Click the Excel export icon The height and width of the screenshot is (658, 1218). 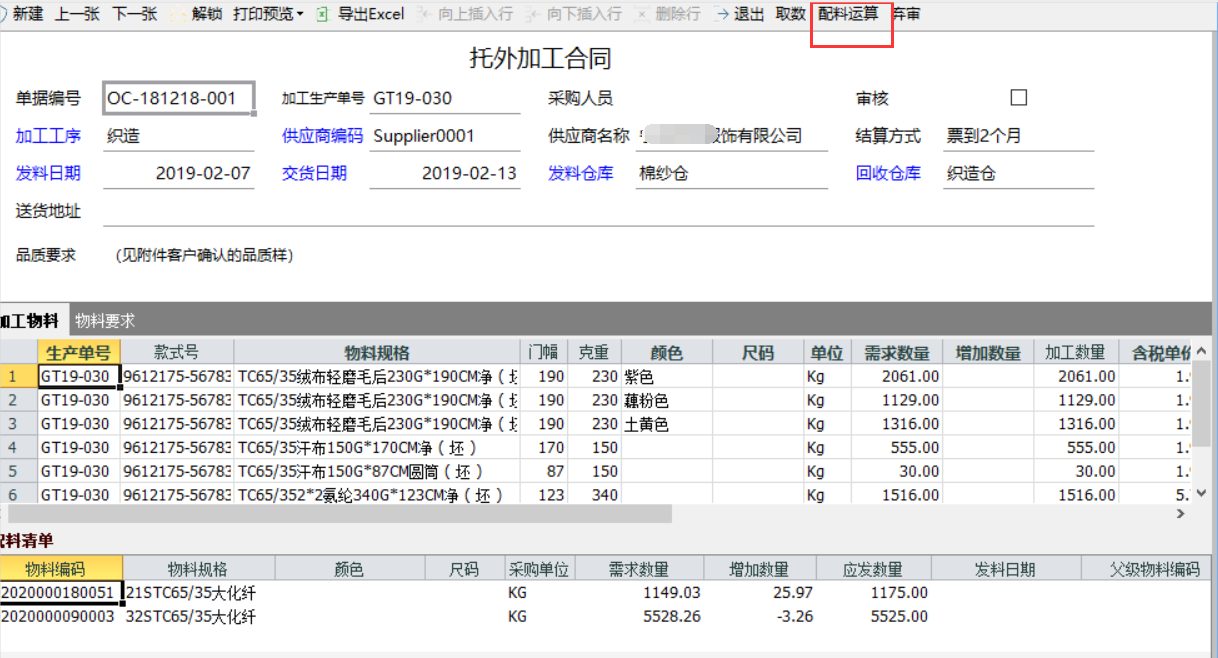[322, 15]
